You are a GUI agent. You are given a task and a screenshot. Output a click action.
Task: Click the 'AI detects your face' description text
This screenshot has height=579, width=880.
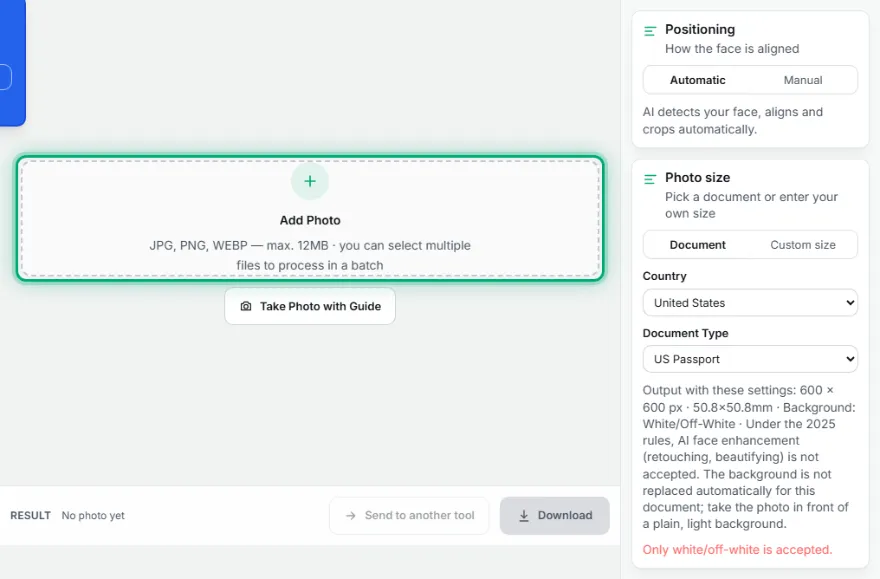[732, 121]
